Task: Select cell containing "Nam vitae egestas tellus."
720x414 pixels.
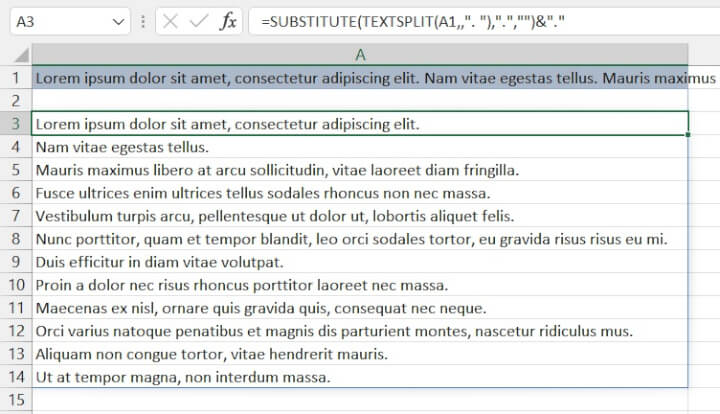Action: coord(122,147)
